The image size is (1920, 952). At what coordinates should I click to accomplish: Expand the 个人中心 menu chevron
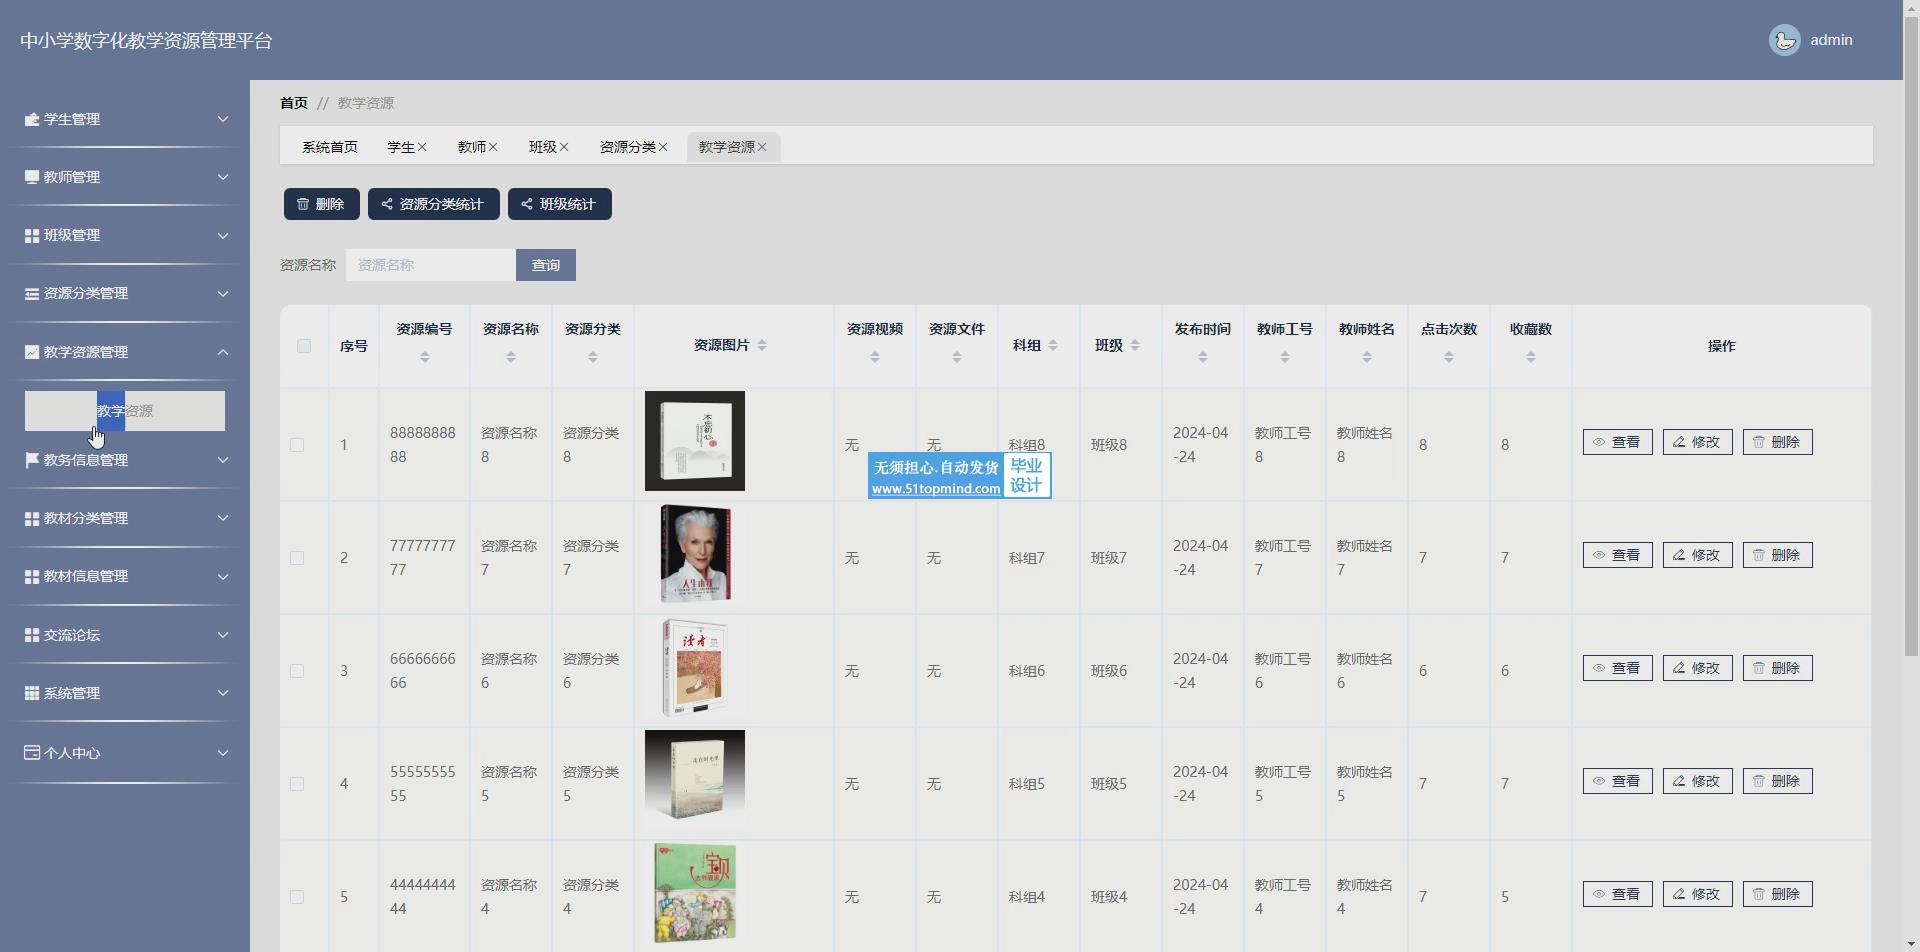click(223, 753)
